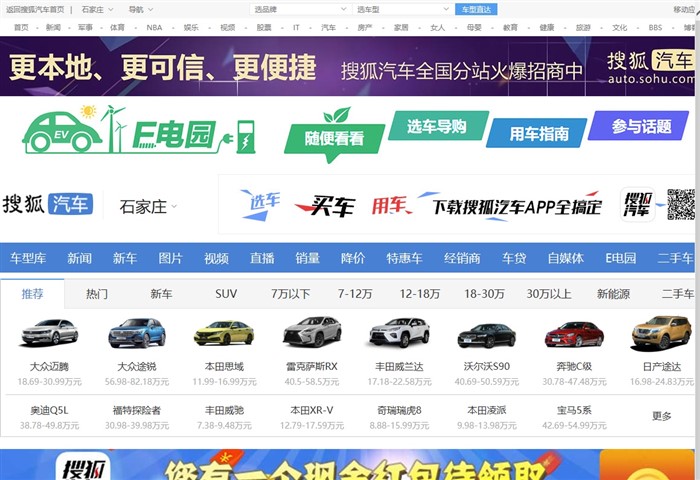Image resolution: width=700 pixels, height=480 pixels.
Task: Click the 宝马5系 link
Action: 574,410
